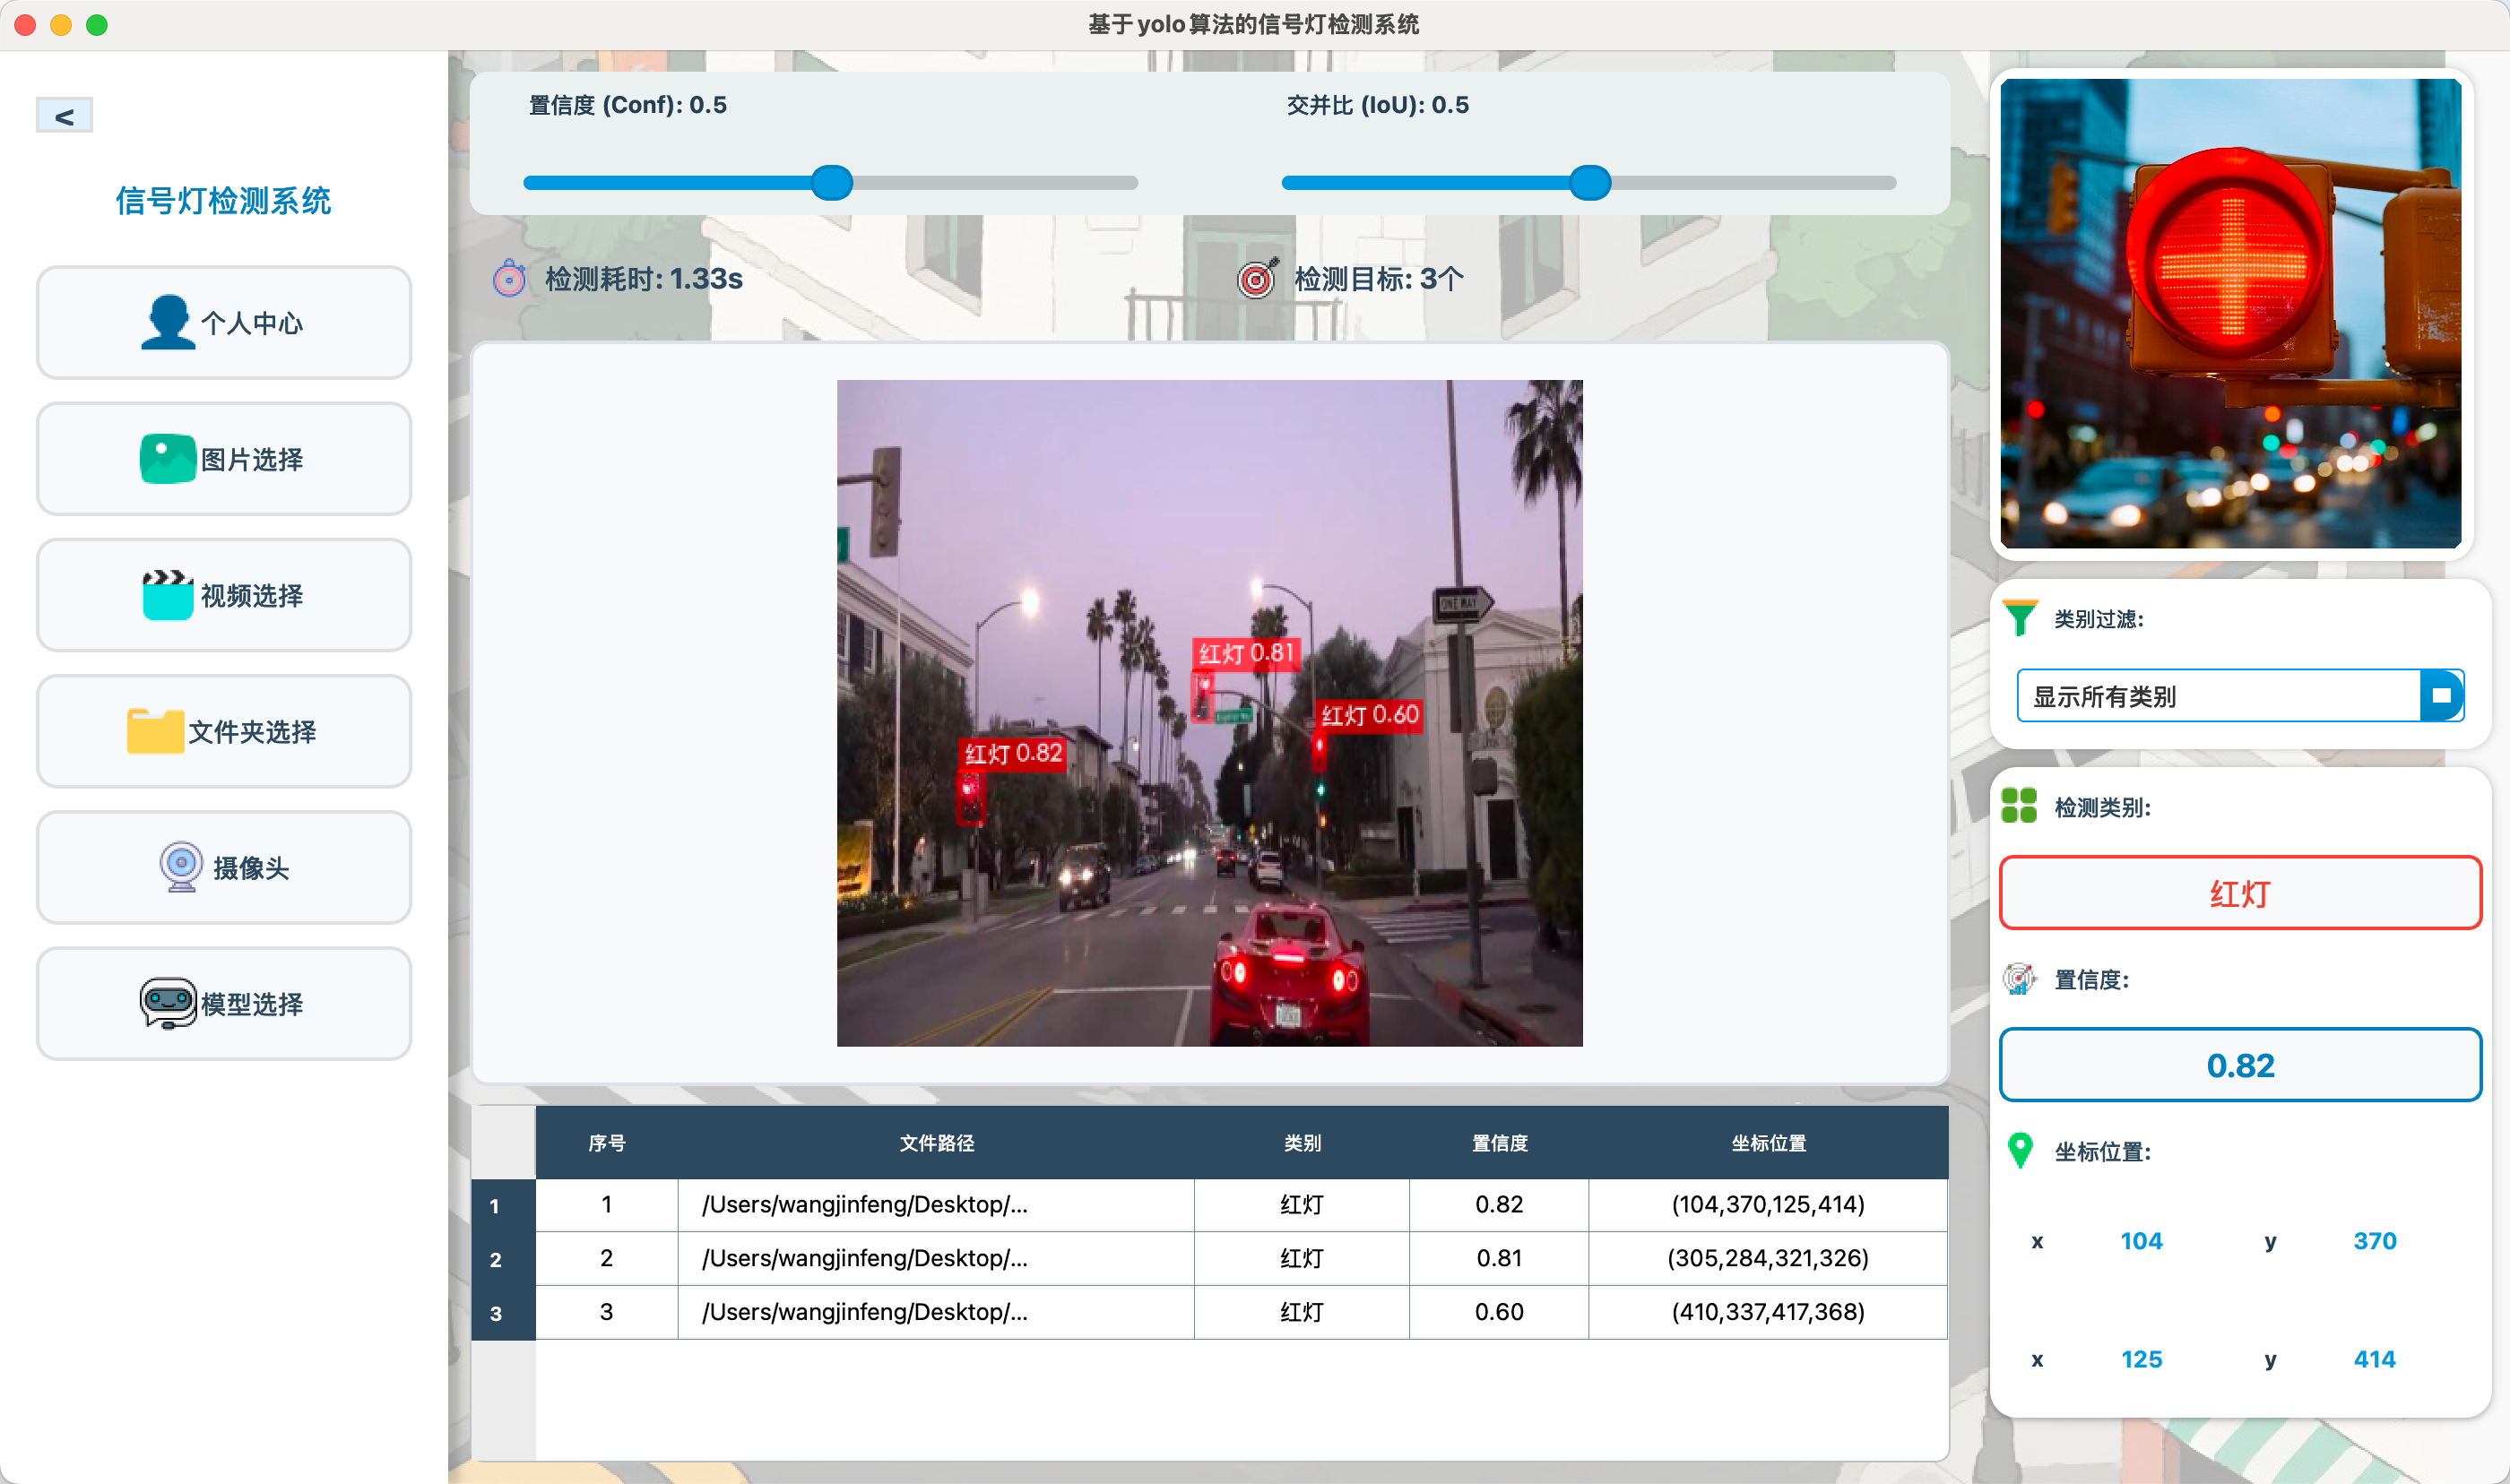Click the stopwatch icon beside 检测耗时
The width and height of the screenshot is (2510, 1484).
[x=509, y=279]
